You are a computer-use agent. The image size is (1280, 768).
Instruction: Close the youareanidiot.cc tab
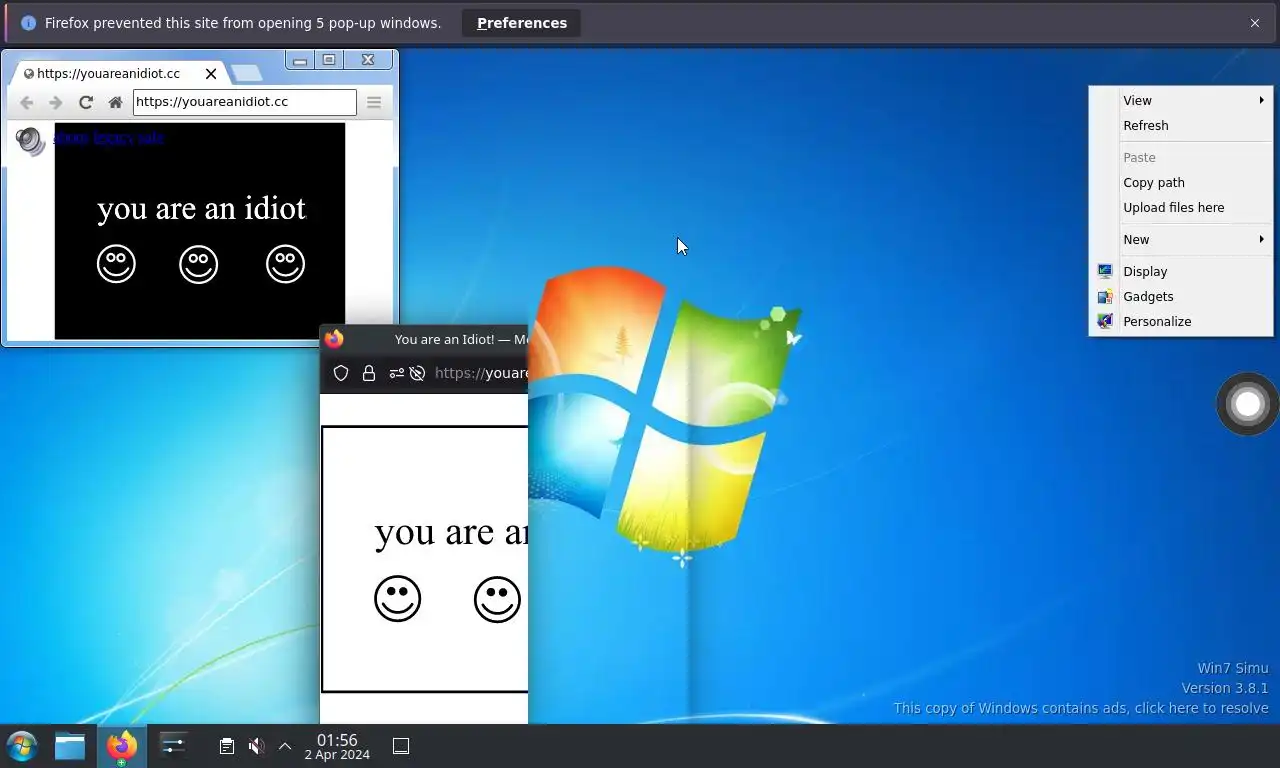point(211,73)
